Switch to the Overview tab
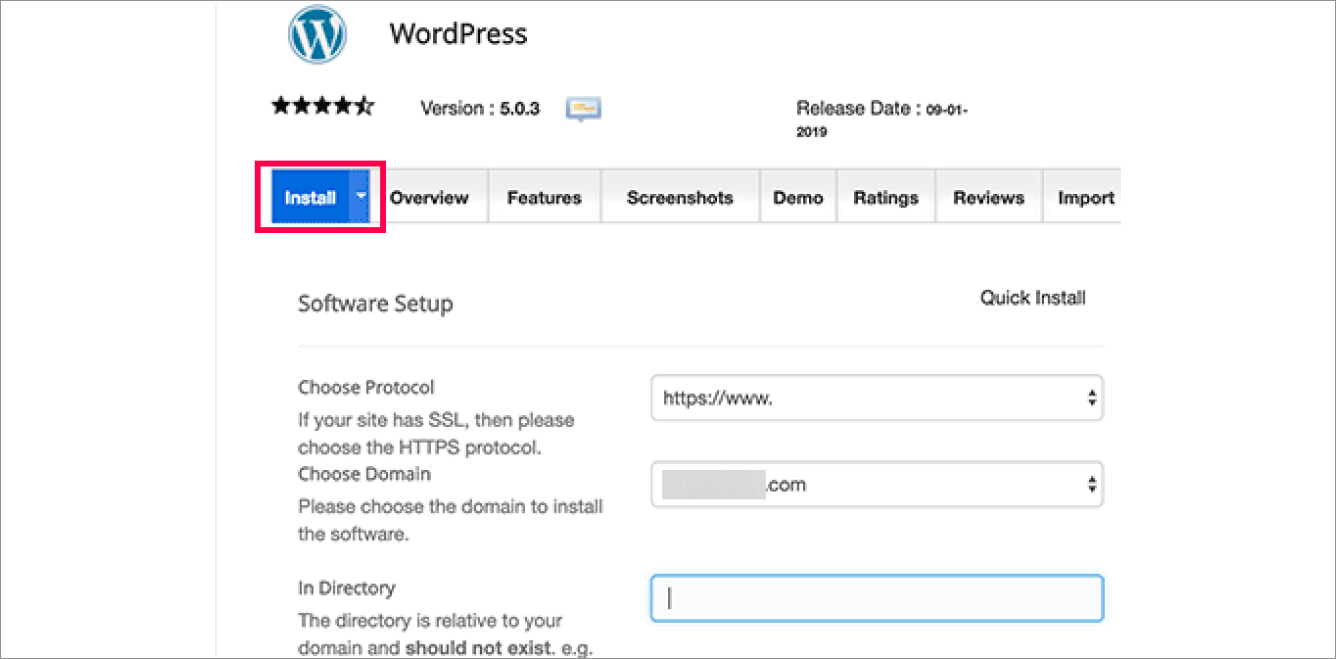Screen dimensions: 1336x659 tap(429, 198)
